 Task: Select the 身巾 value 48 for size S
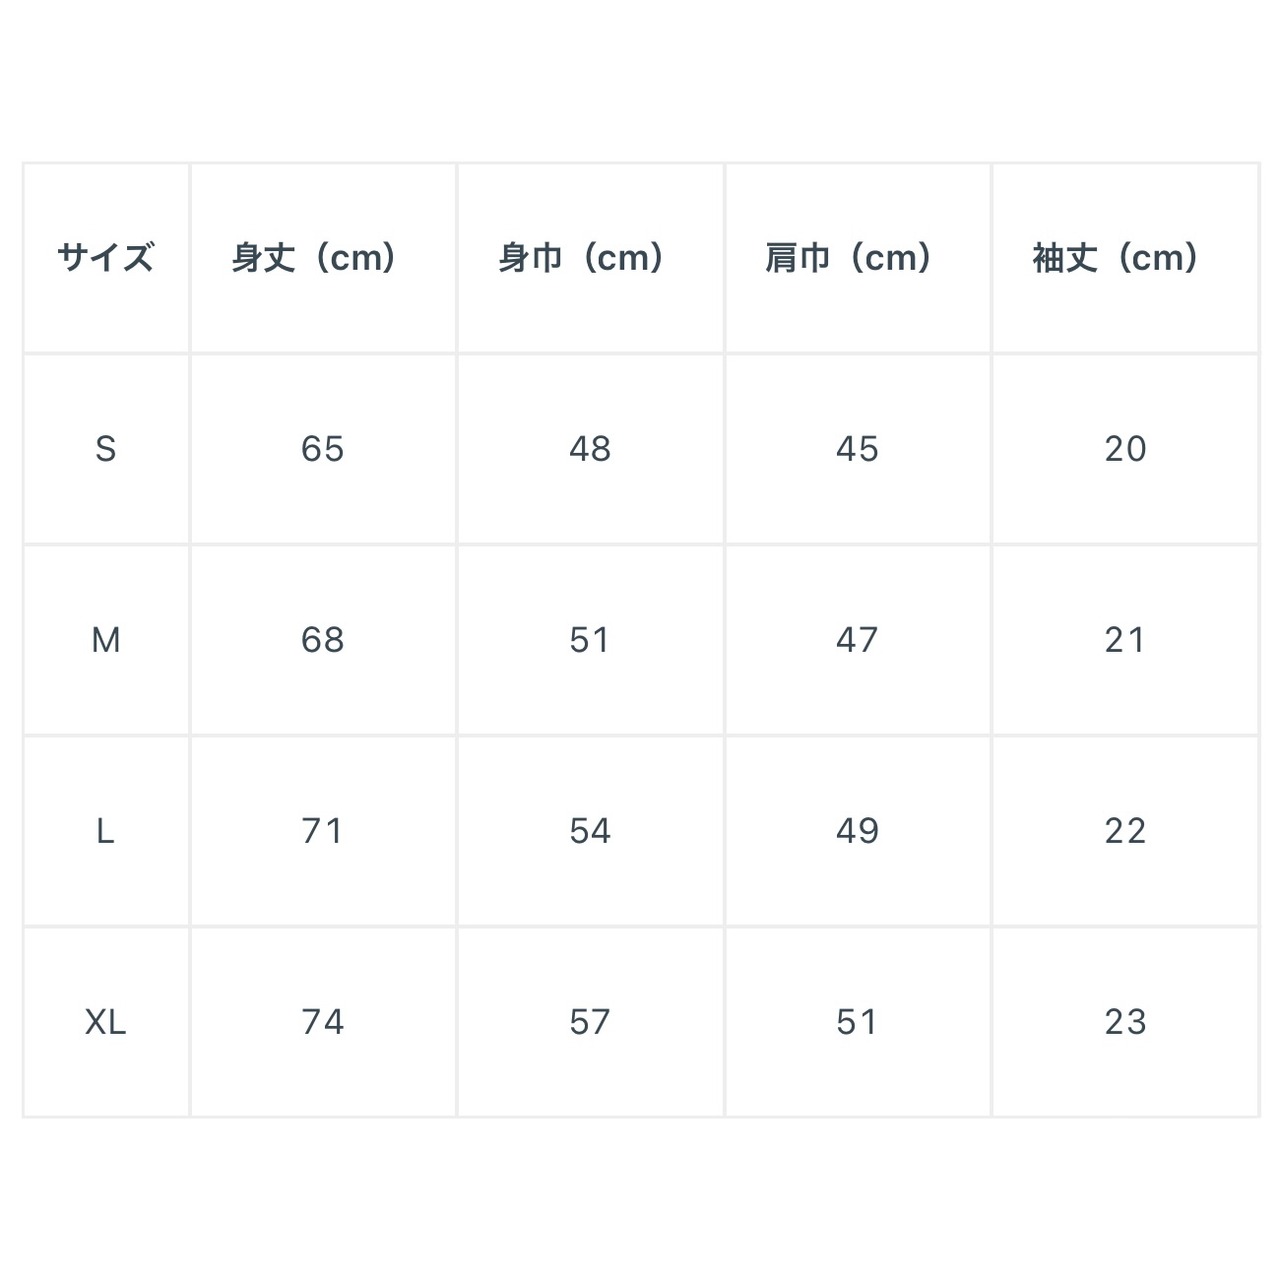pyautogui.click(x=589, y=449)
